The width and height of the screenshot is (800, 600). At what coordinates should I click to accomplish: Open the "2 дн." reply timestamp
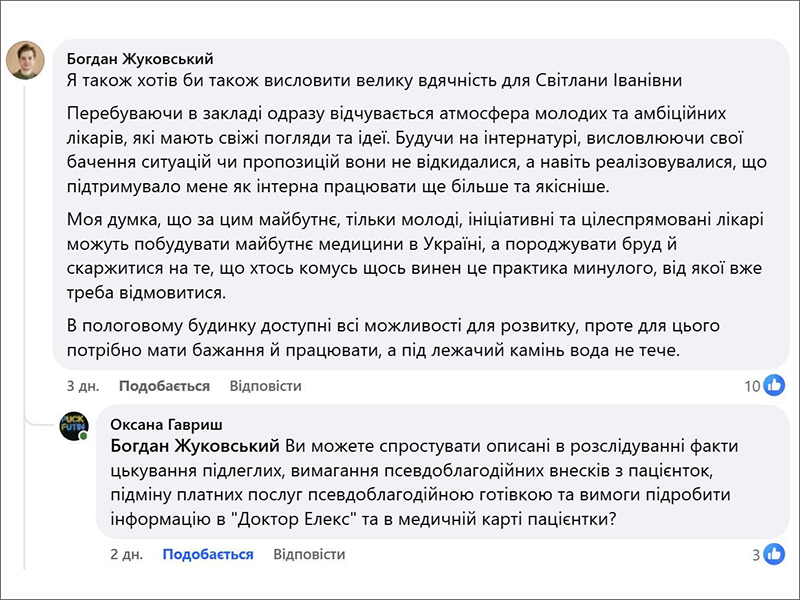(x=125, y=554)
